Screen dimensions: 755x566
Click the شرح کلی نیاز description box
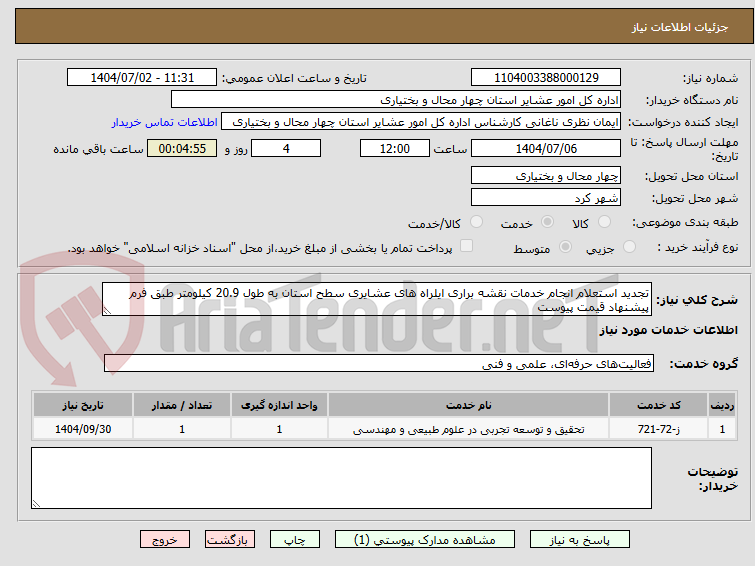pyautogui.click(x=377, y=299)
